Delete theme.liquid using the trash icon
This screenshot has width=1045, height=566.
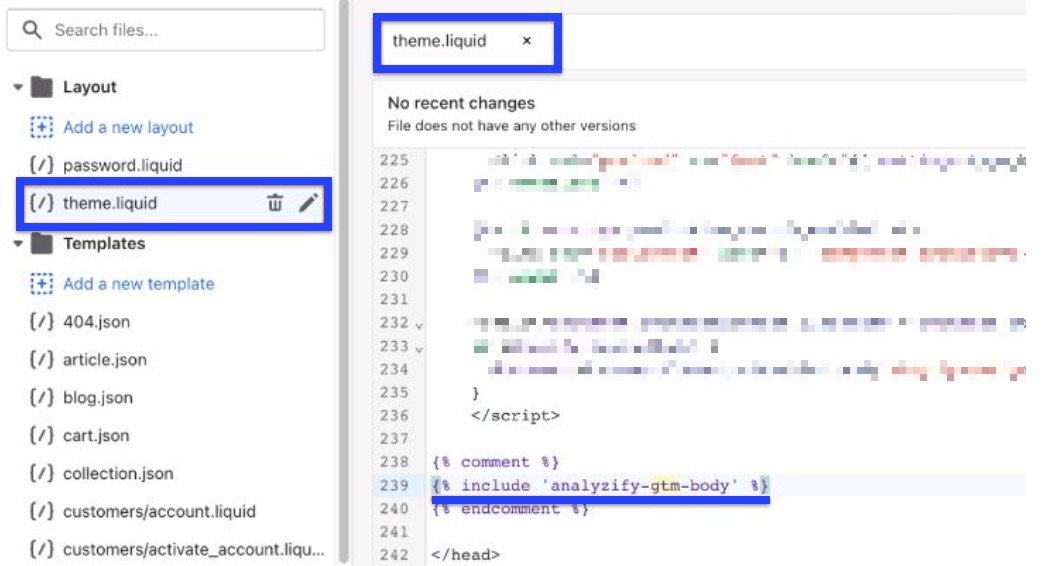coord(275,203)
